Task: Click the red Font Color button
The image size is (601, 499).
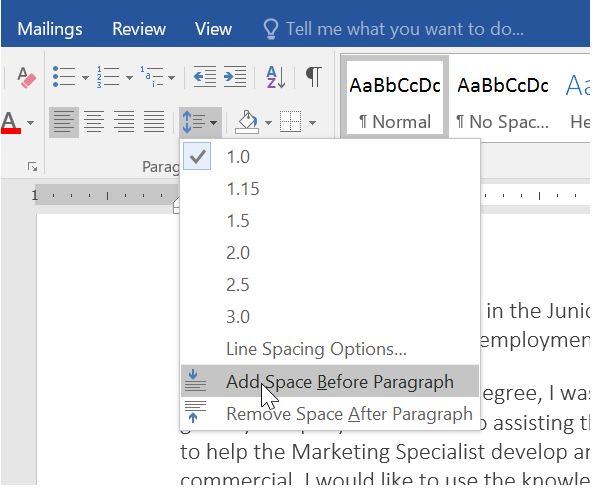Action: pos(10,123)
